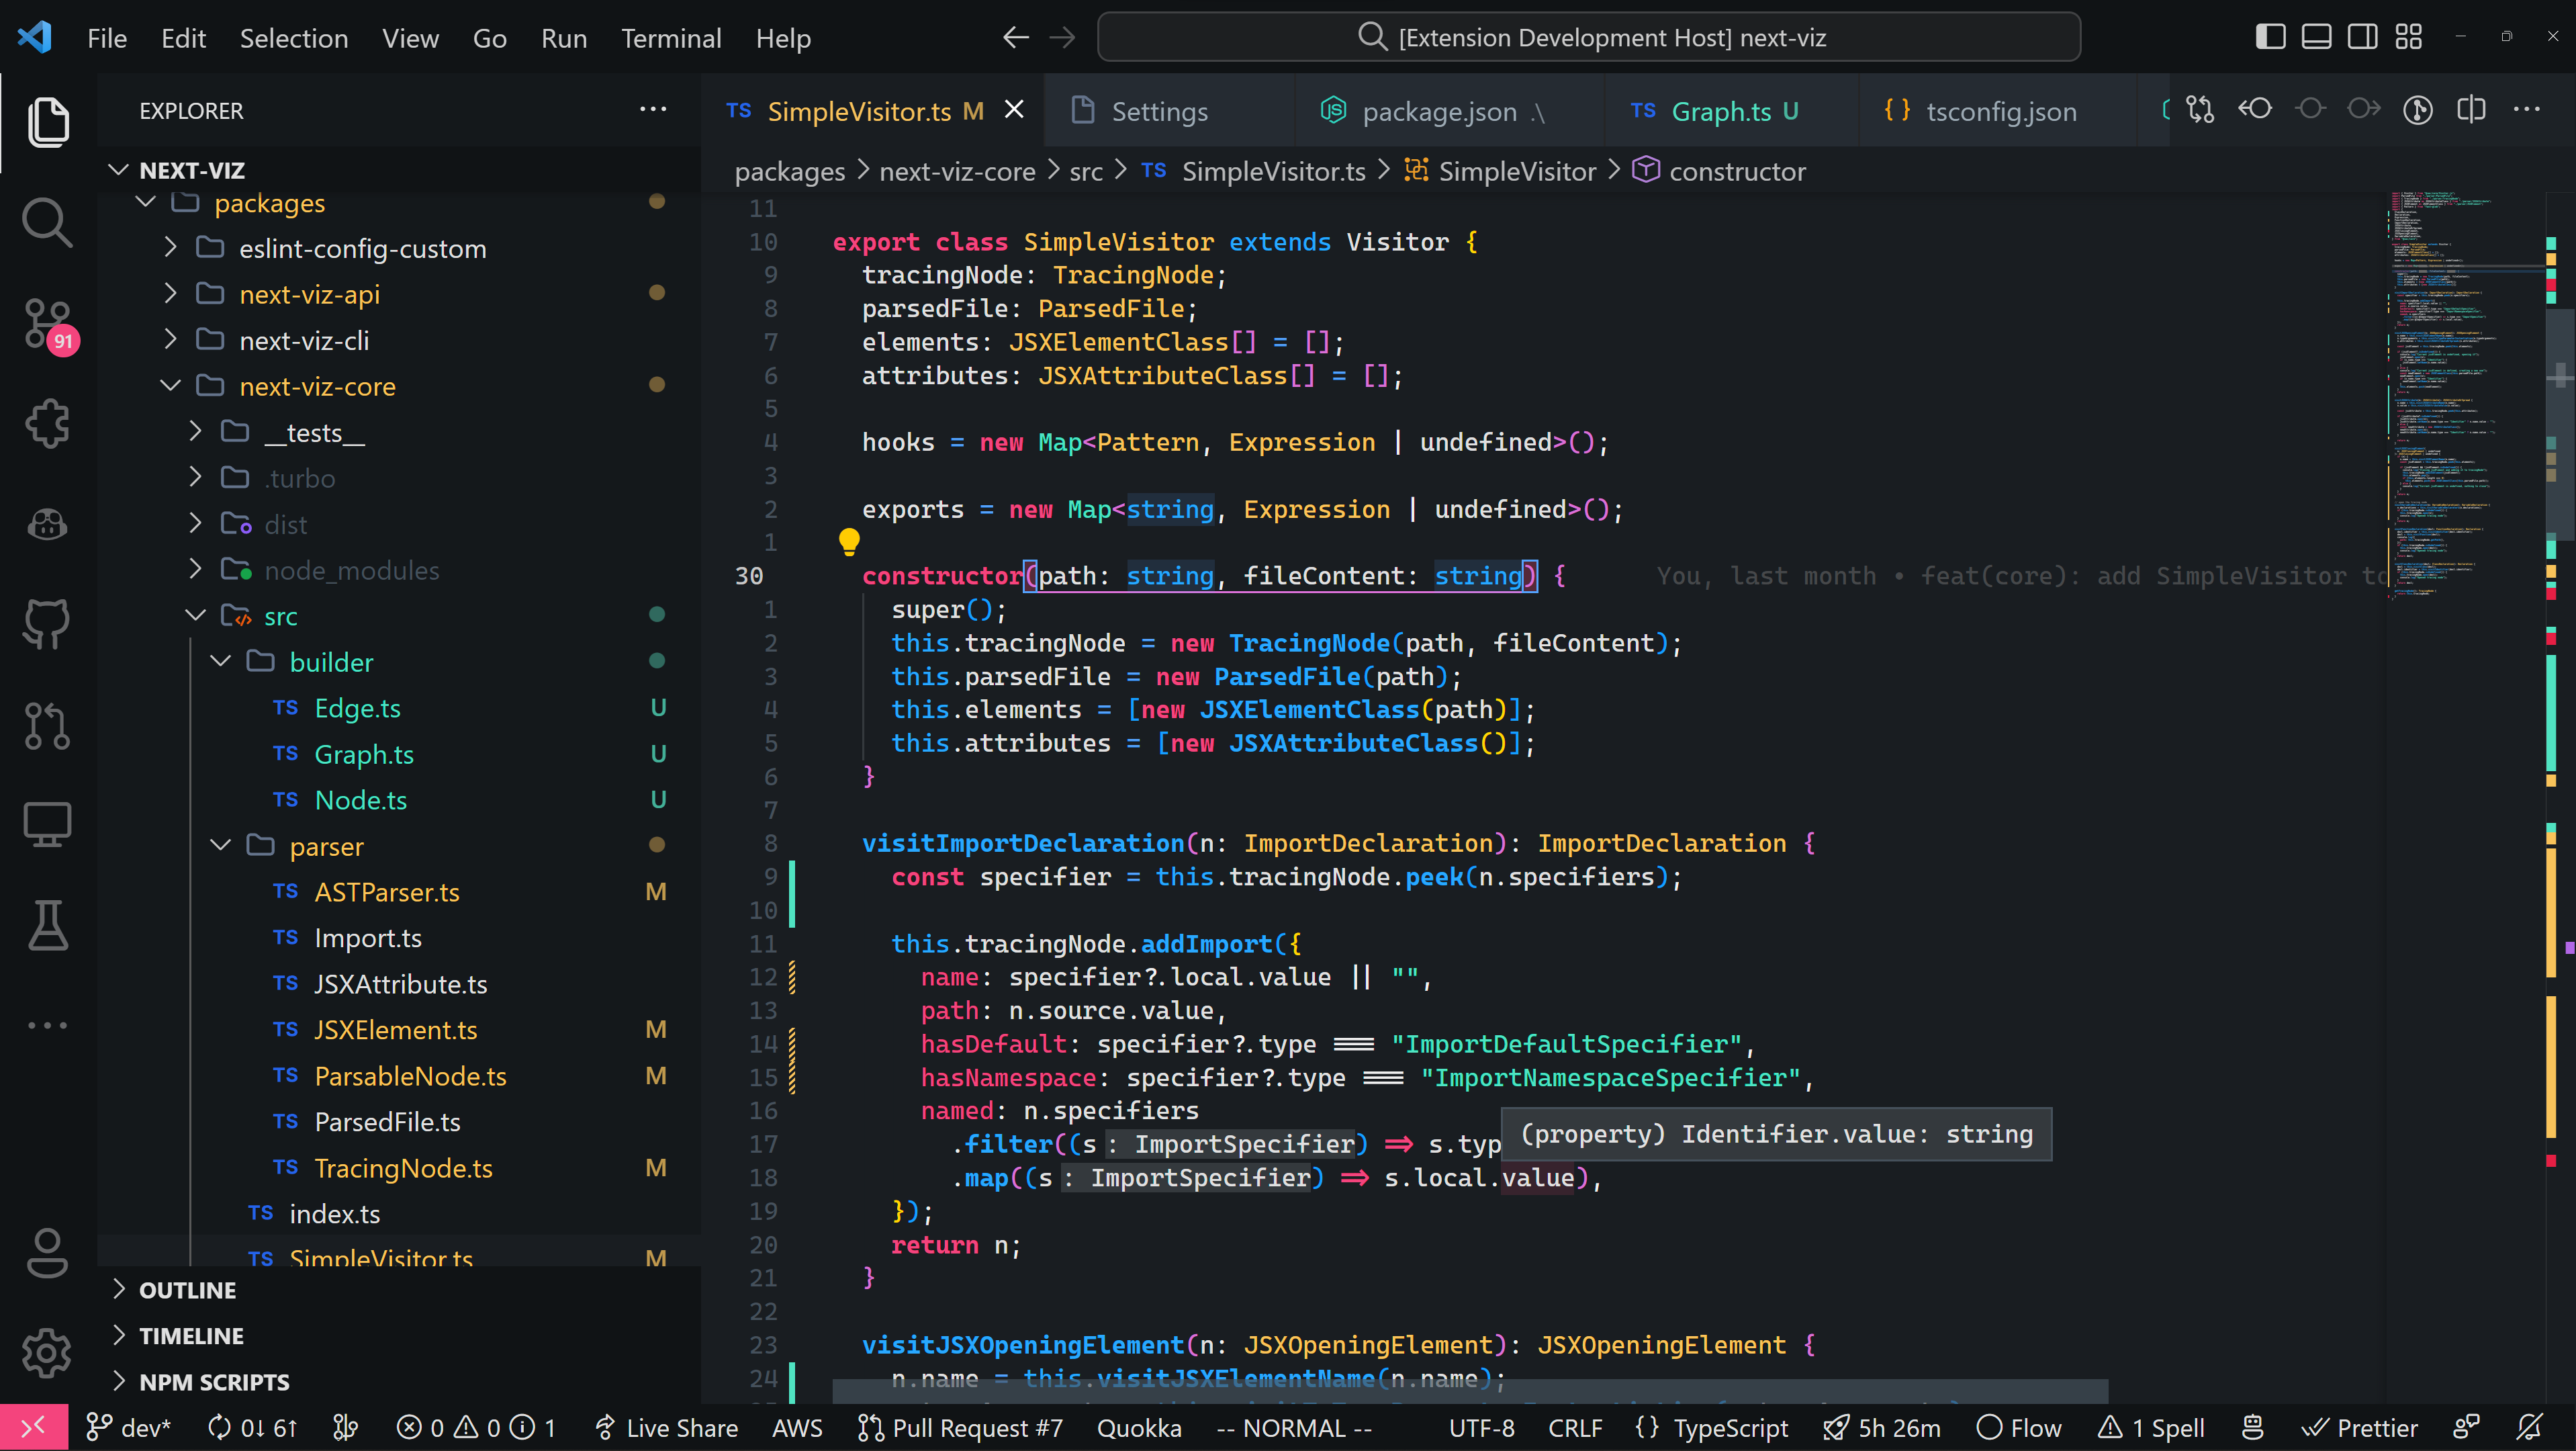Customize layout icon in title bar
Screen dimensions: 2576x1451
click(x=2409, y=38)
